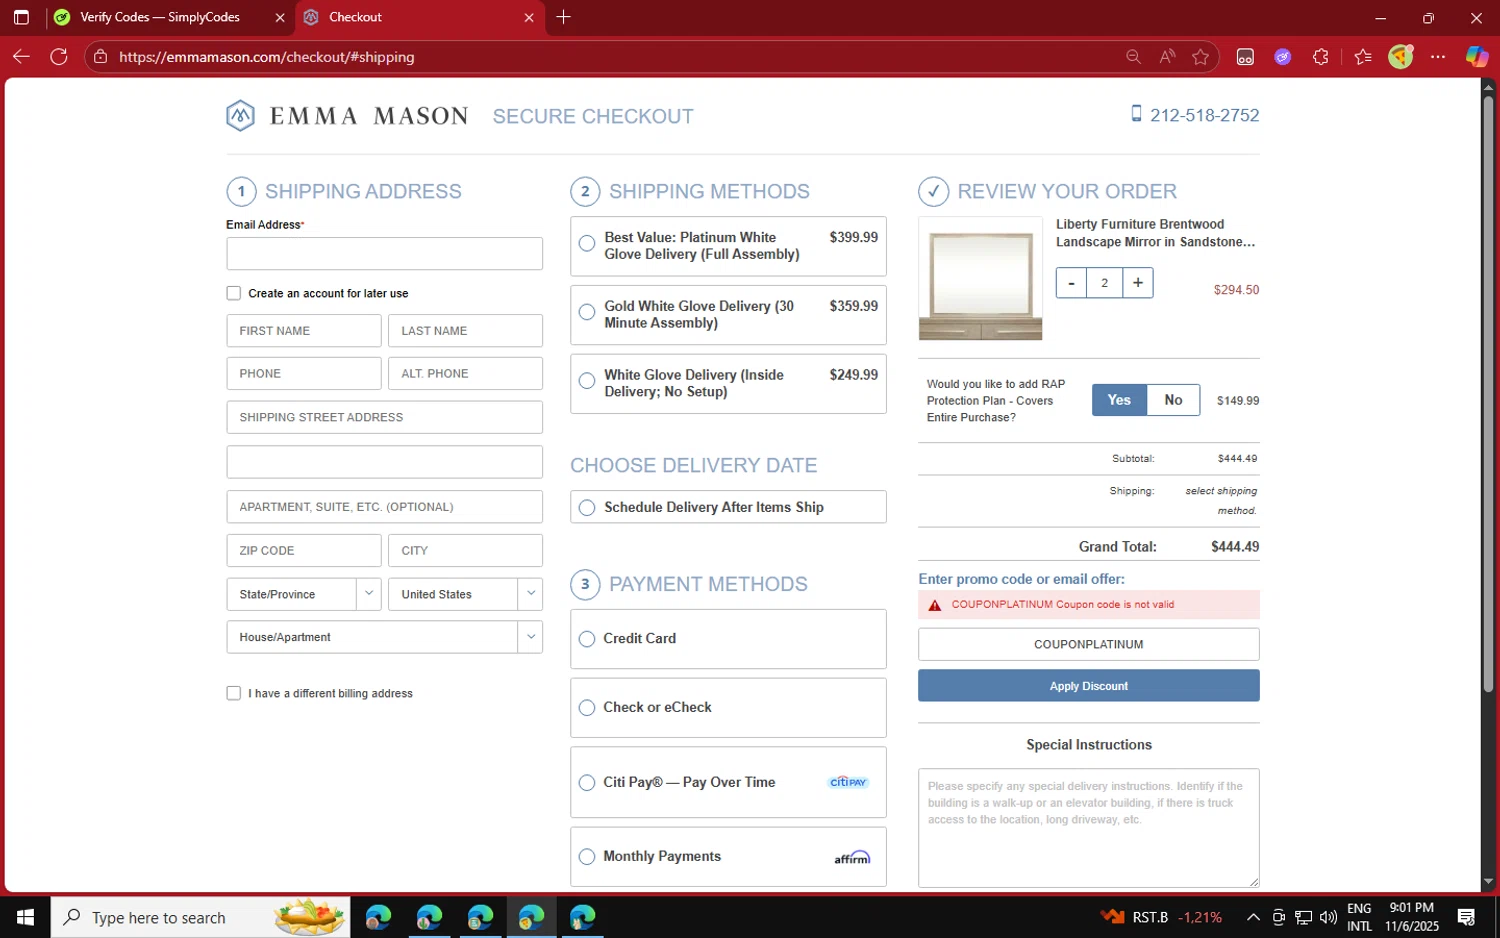Open the zoom magnifier icon in address bar
This screenshot has width=1500, height=938.
1133,57
